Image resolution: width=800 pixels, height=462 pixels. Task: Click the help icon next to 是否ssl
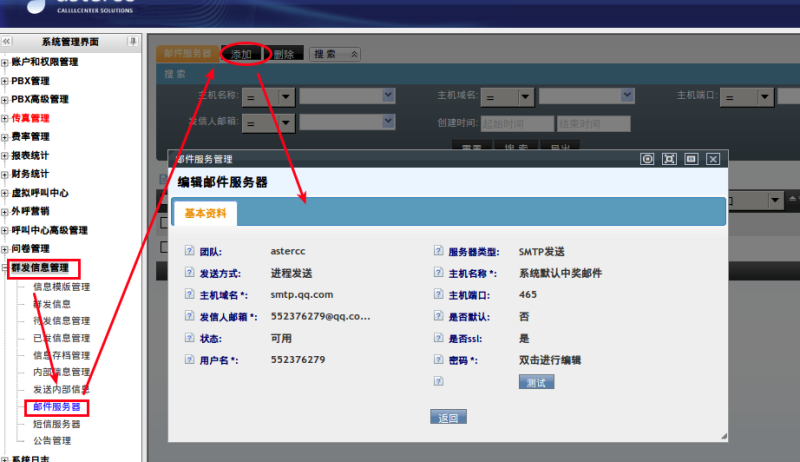[439, 338]
